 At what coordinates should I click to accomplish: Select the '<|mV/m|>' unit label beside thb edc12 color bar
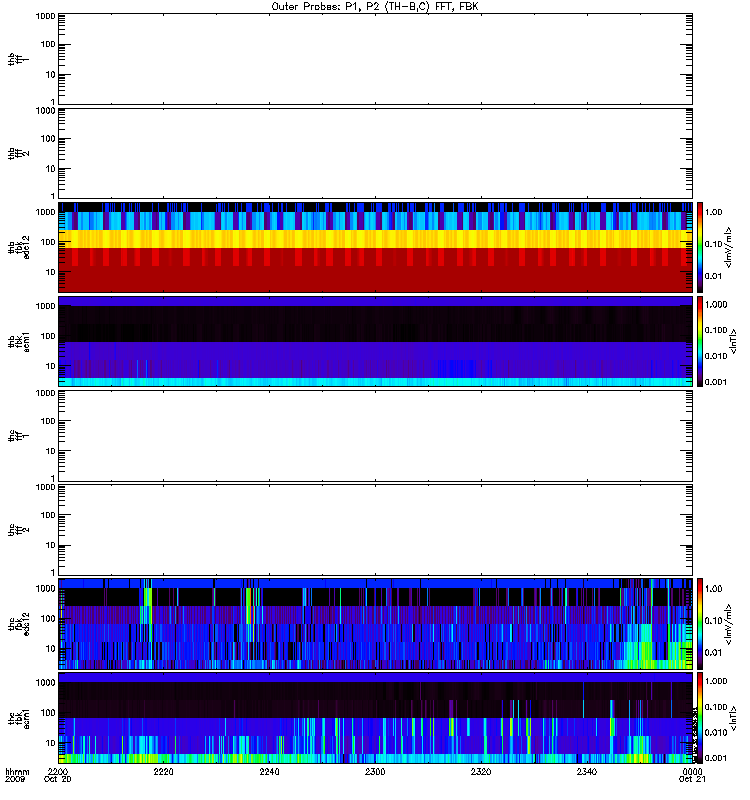[x=729, y=247]
